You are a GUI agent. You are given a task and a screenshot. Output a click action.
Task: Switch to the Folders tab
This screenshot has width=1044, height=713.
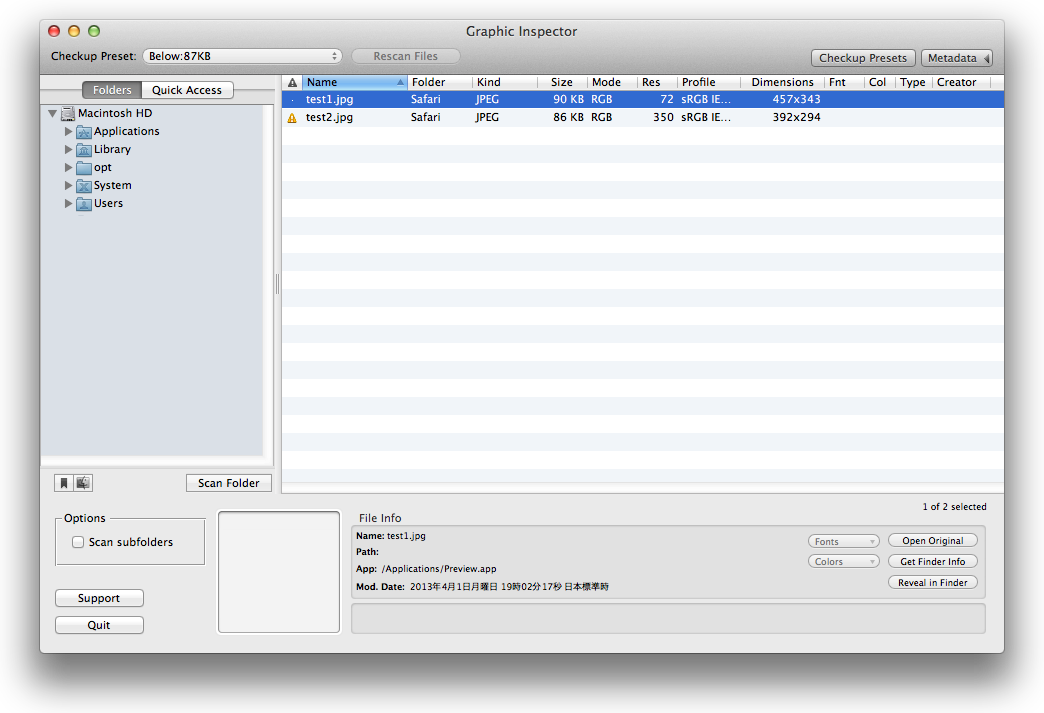tap(112, 90)
